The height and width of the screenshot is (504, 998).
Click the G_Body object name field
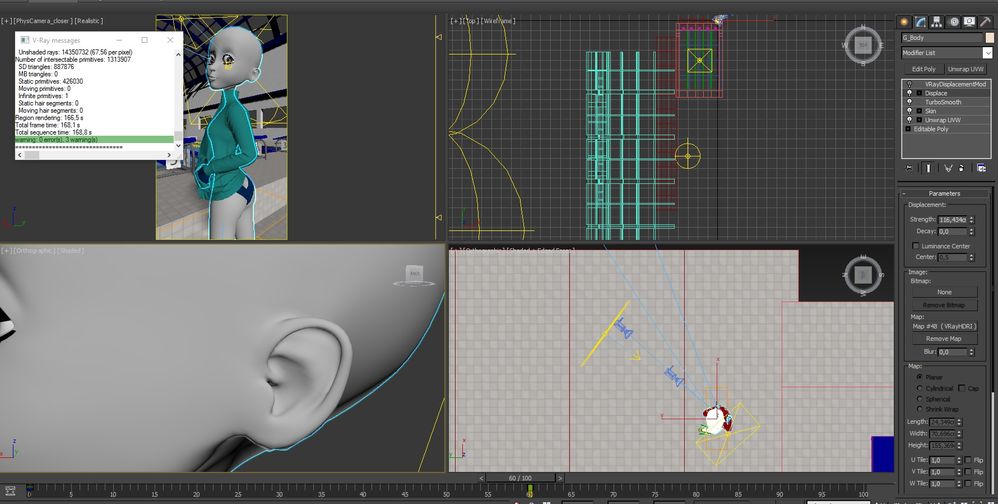(x=942, y=38)
